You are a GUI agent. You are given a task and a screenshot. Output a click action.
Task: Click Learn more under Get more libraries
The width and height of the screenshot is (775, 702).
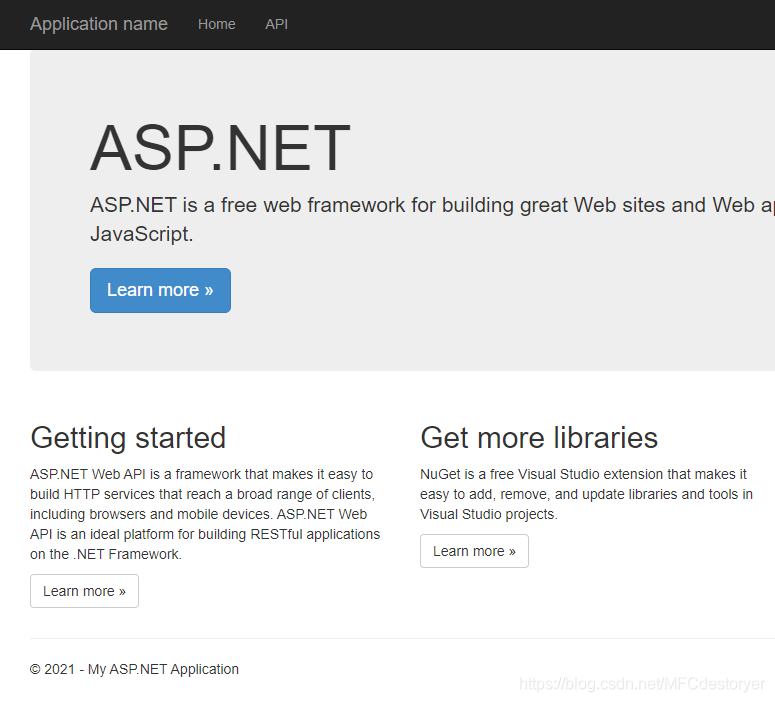(x=474, y=551)
